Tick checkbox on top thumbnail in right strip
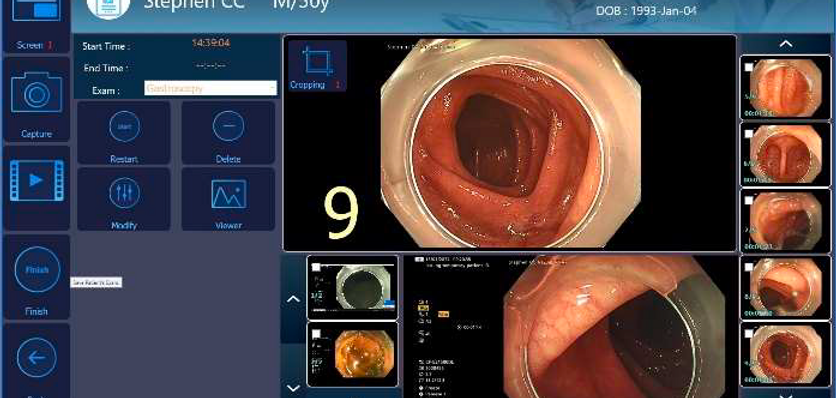Screen dimensions: 836x398 749,67
